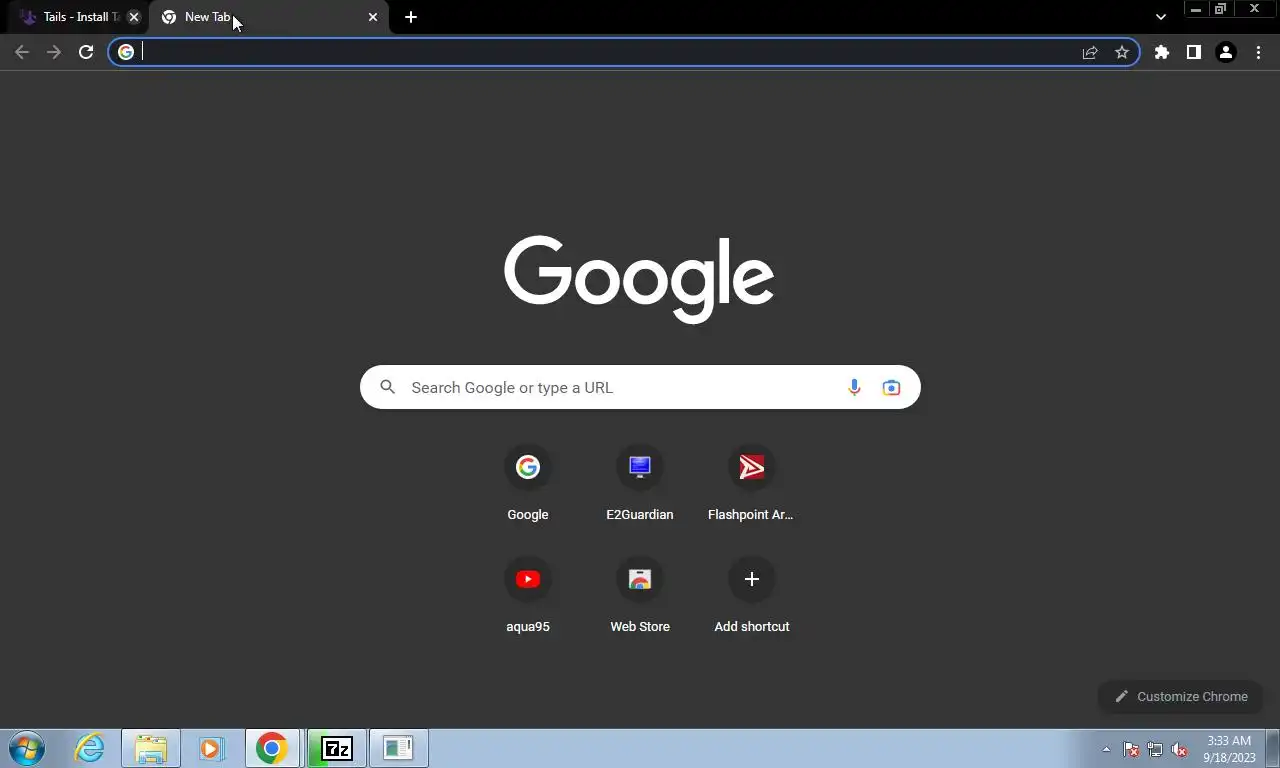Toggle the side panel button
Viewport: 1280px width, 768px height.
1193,52
